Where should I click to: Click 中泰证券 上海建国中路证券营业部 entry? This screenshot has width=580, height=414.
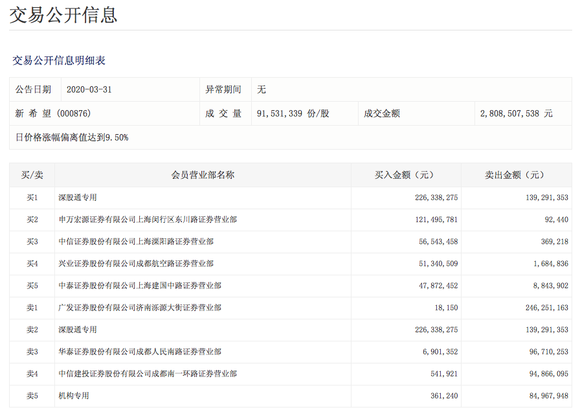[x=140, y=286]
